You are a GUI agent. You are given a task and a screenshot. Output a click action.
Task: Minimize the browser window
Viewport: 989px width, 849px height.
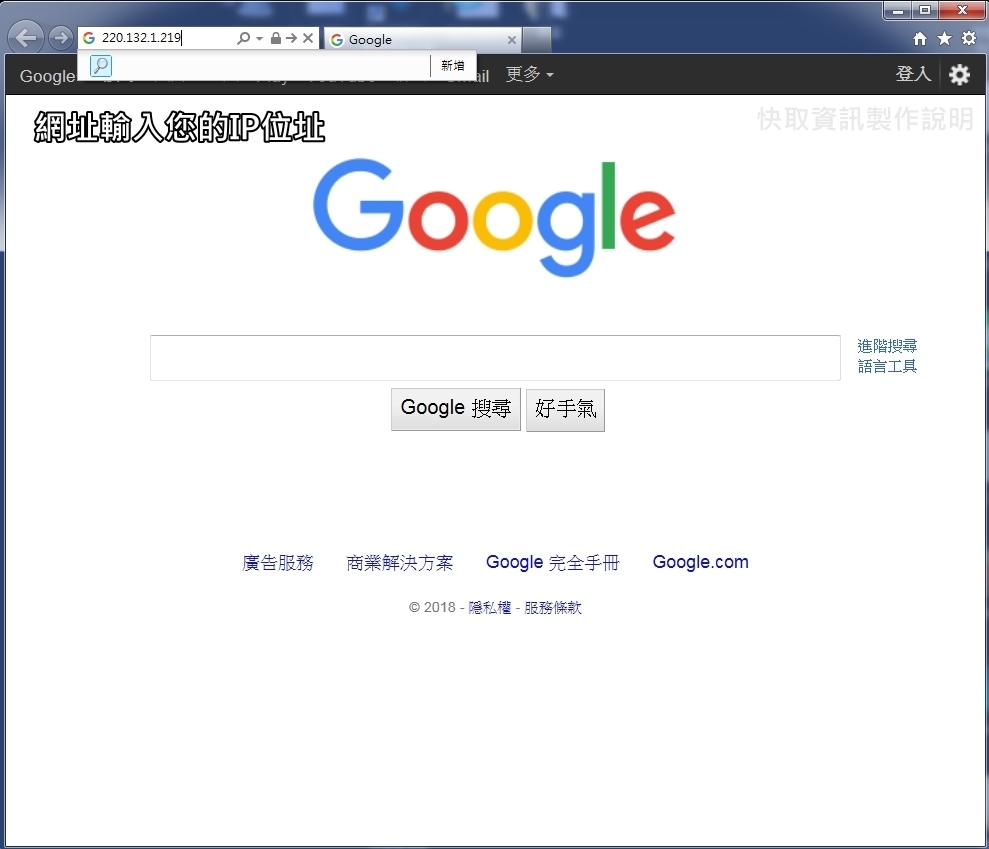click(x=898, y=11)
